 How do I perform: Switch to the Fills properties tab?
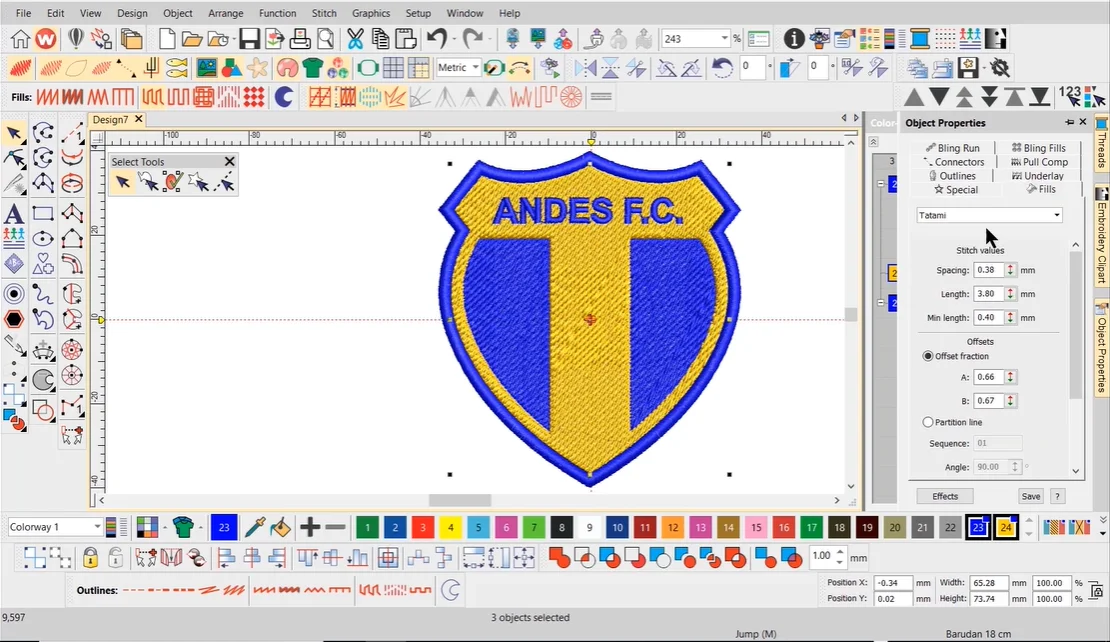pyautogui.click(x=1041, y=189)
